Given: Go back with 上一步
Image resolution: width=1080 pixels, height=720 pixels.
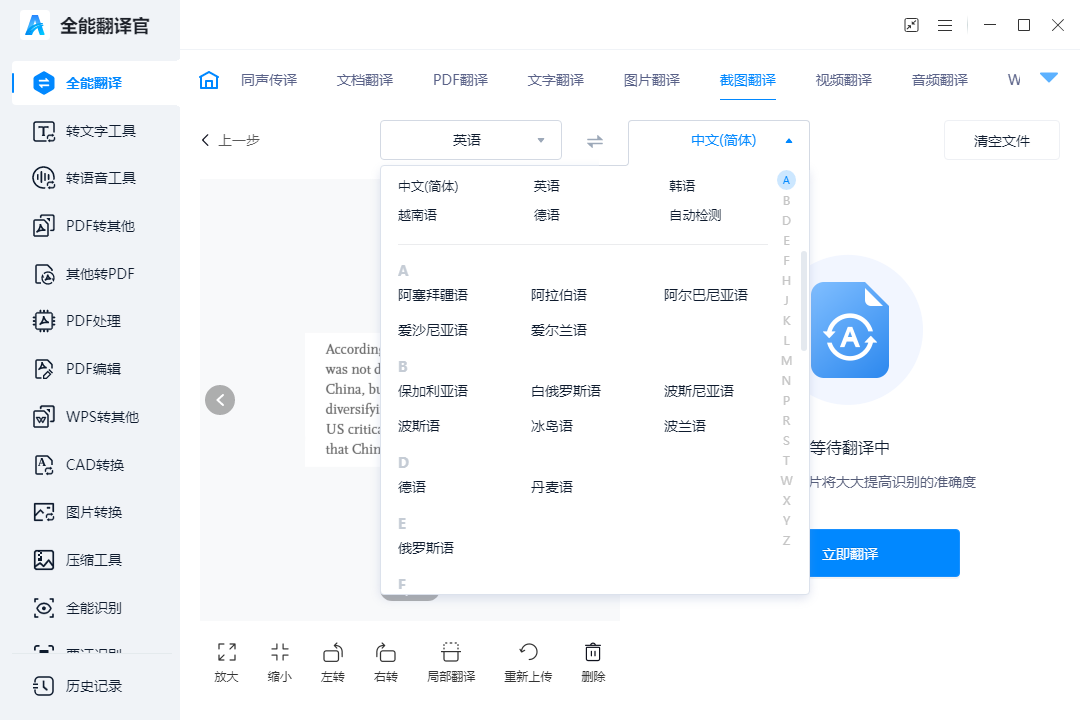Looking at the screenshot, I should pos(231,141).
